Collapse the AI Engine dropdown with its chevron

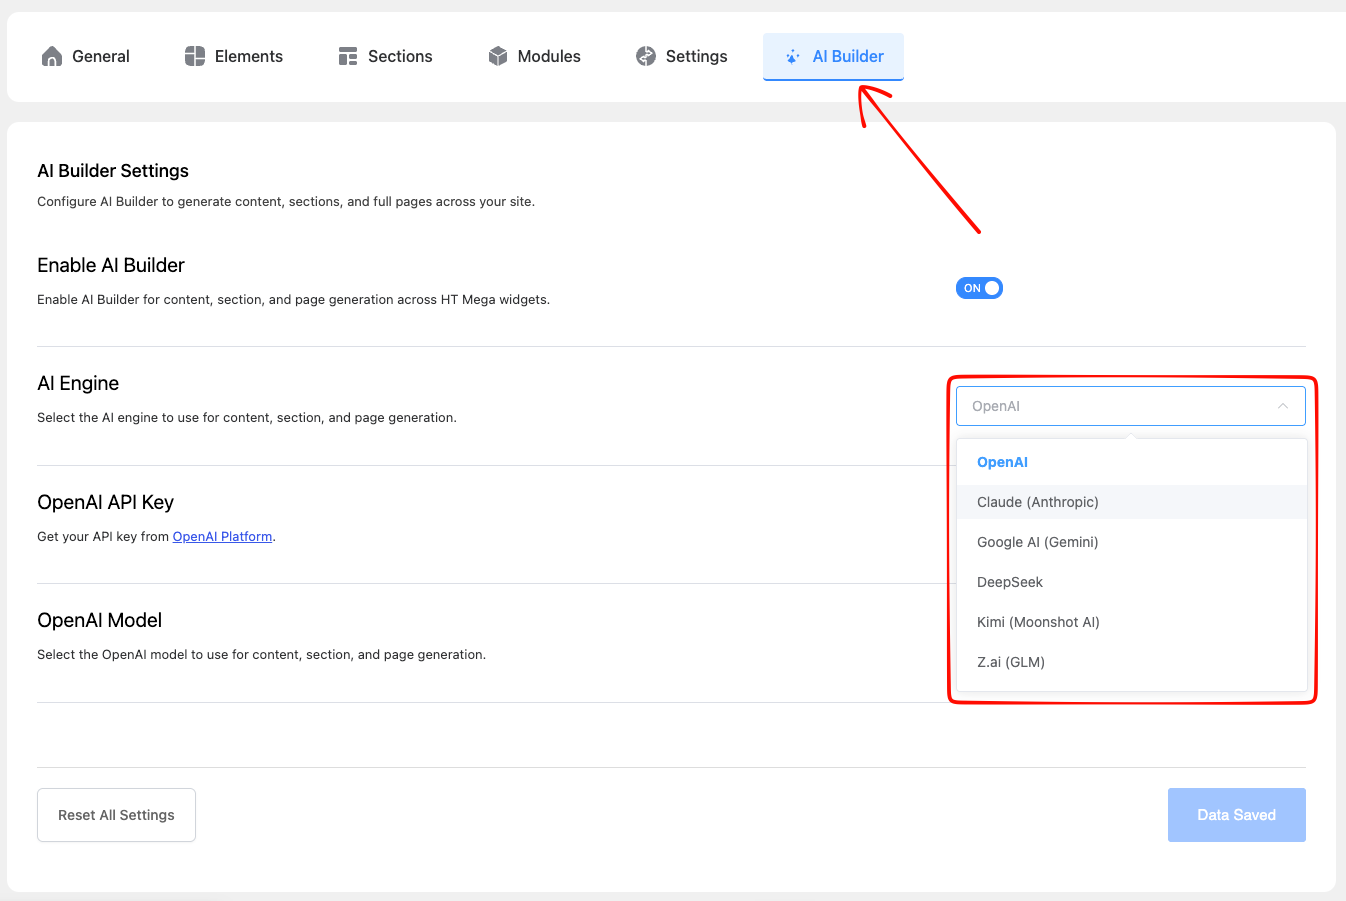tap(1283, 406)
